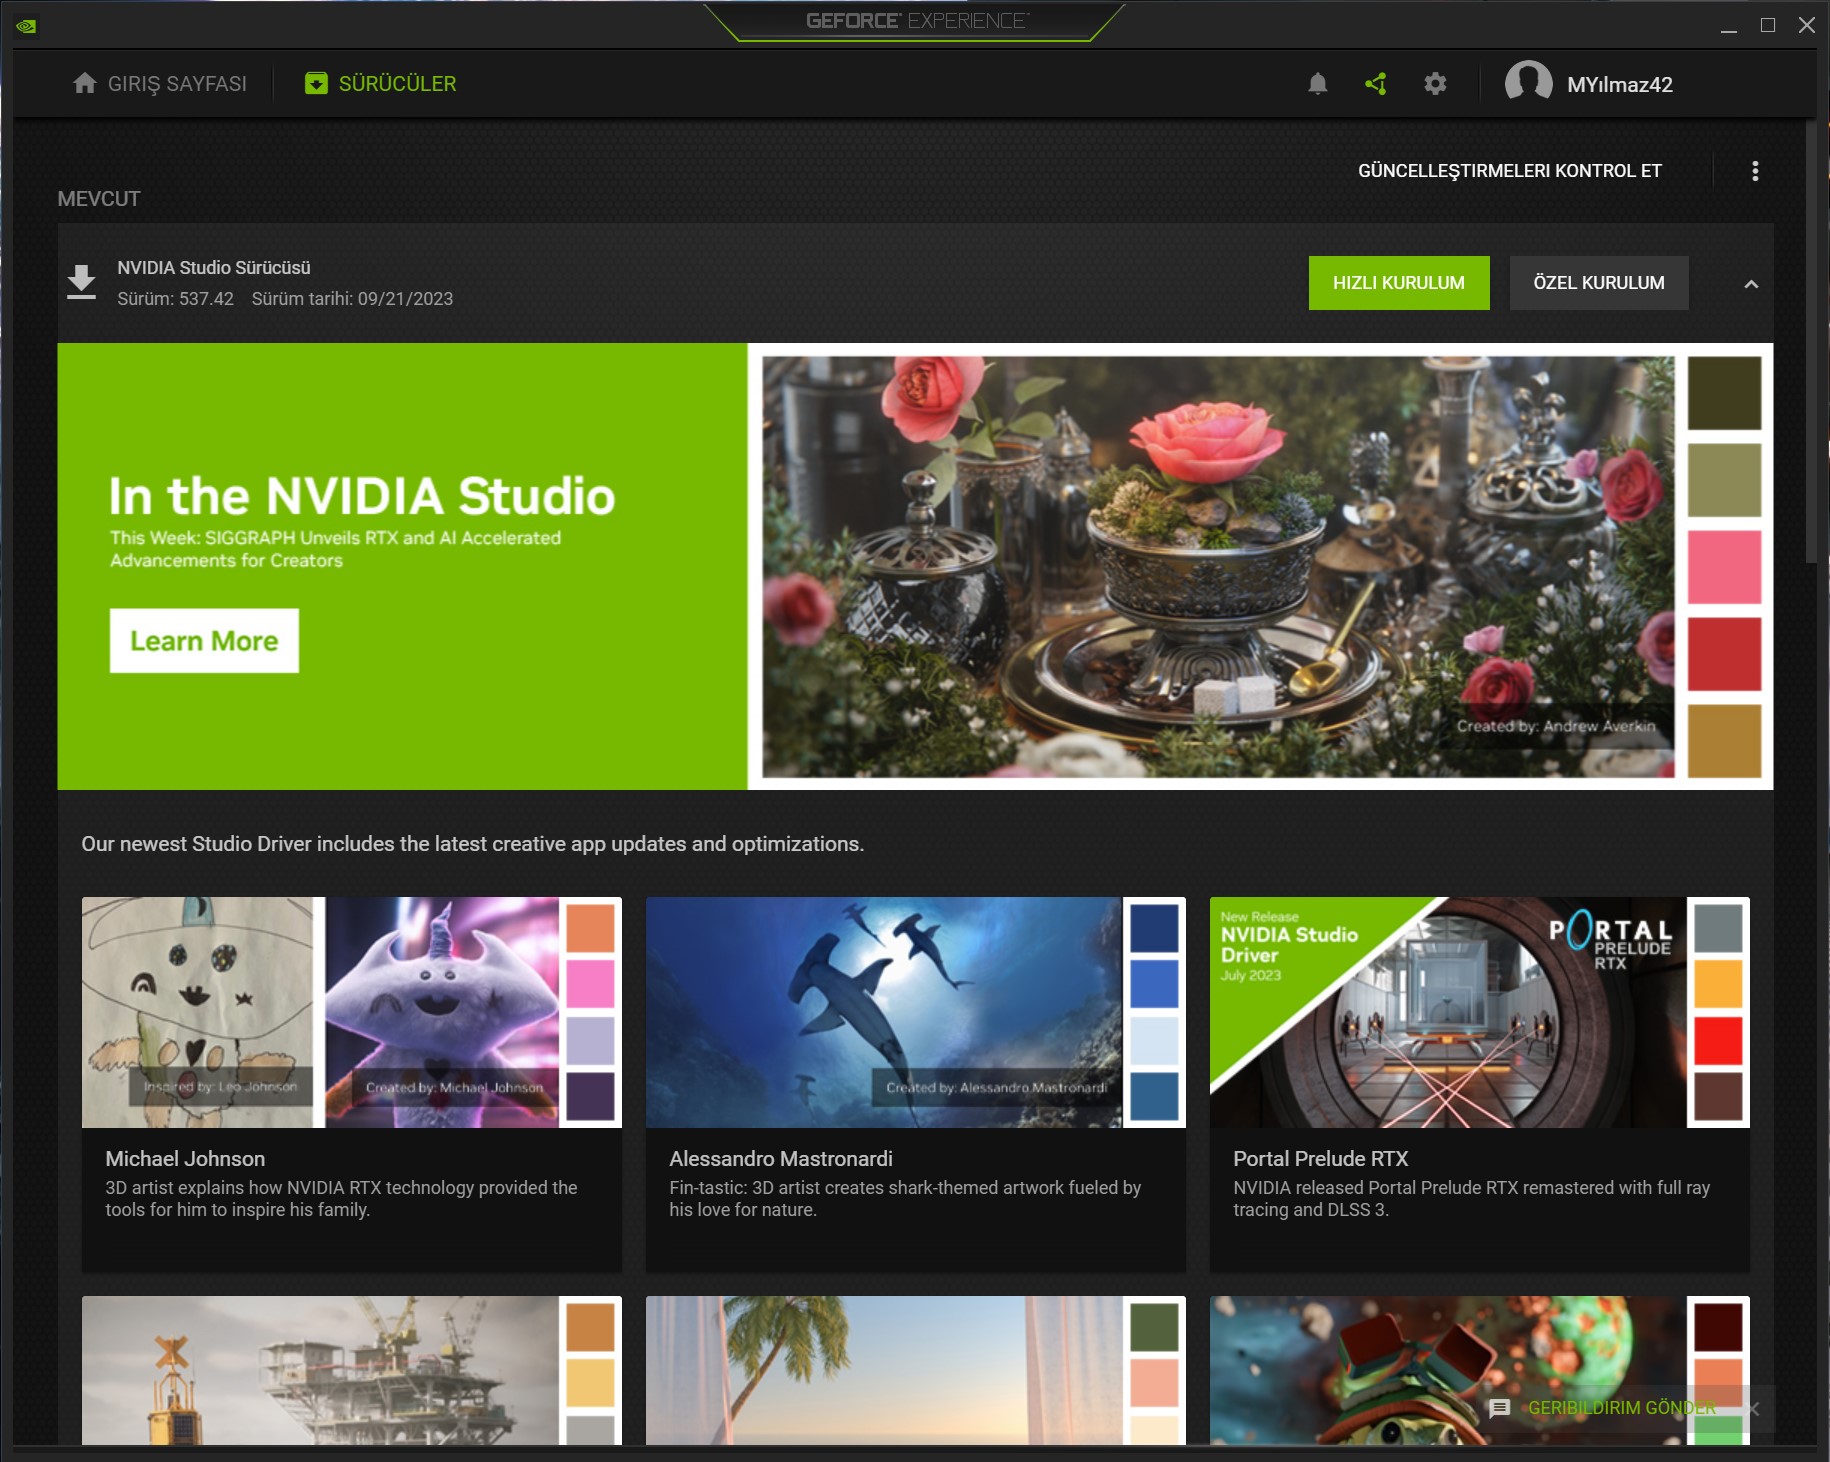The width and height of the screenshot is (1830, 1462).
Task: Click the green drivers icon beside SÜRÜCÜLER
Action: click(316, 83)
